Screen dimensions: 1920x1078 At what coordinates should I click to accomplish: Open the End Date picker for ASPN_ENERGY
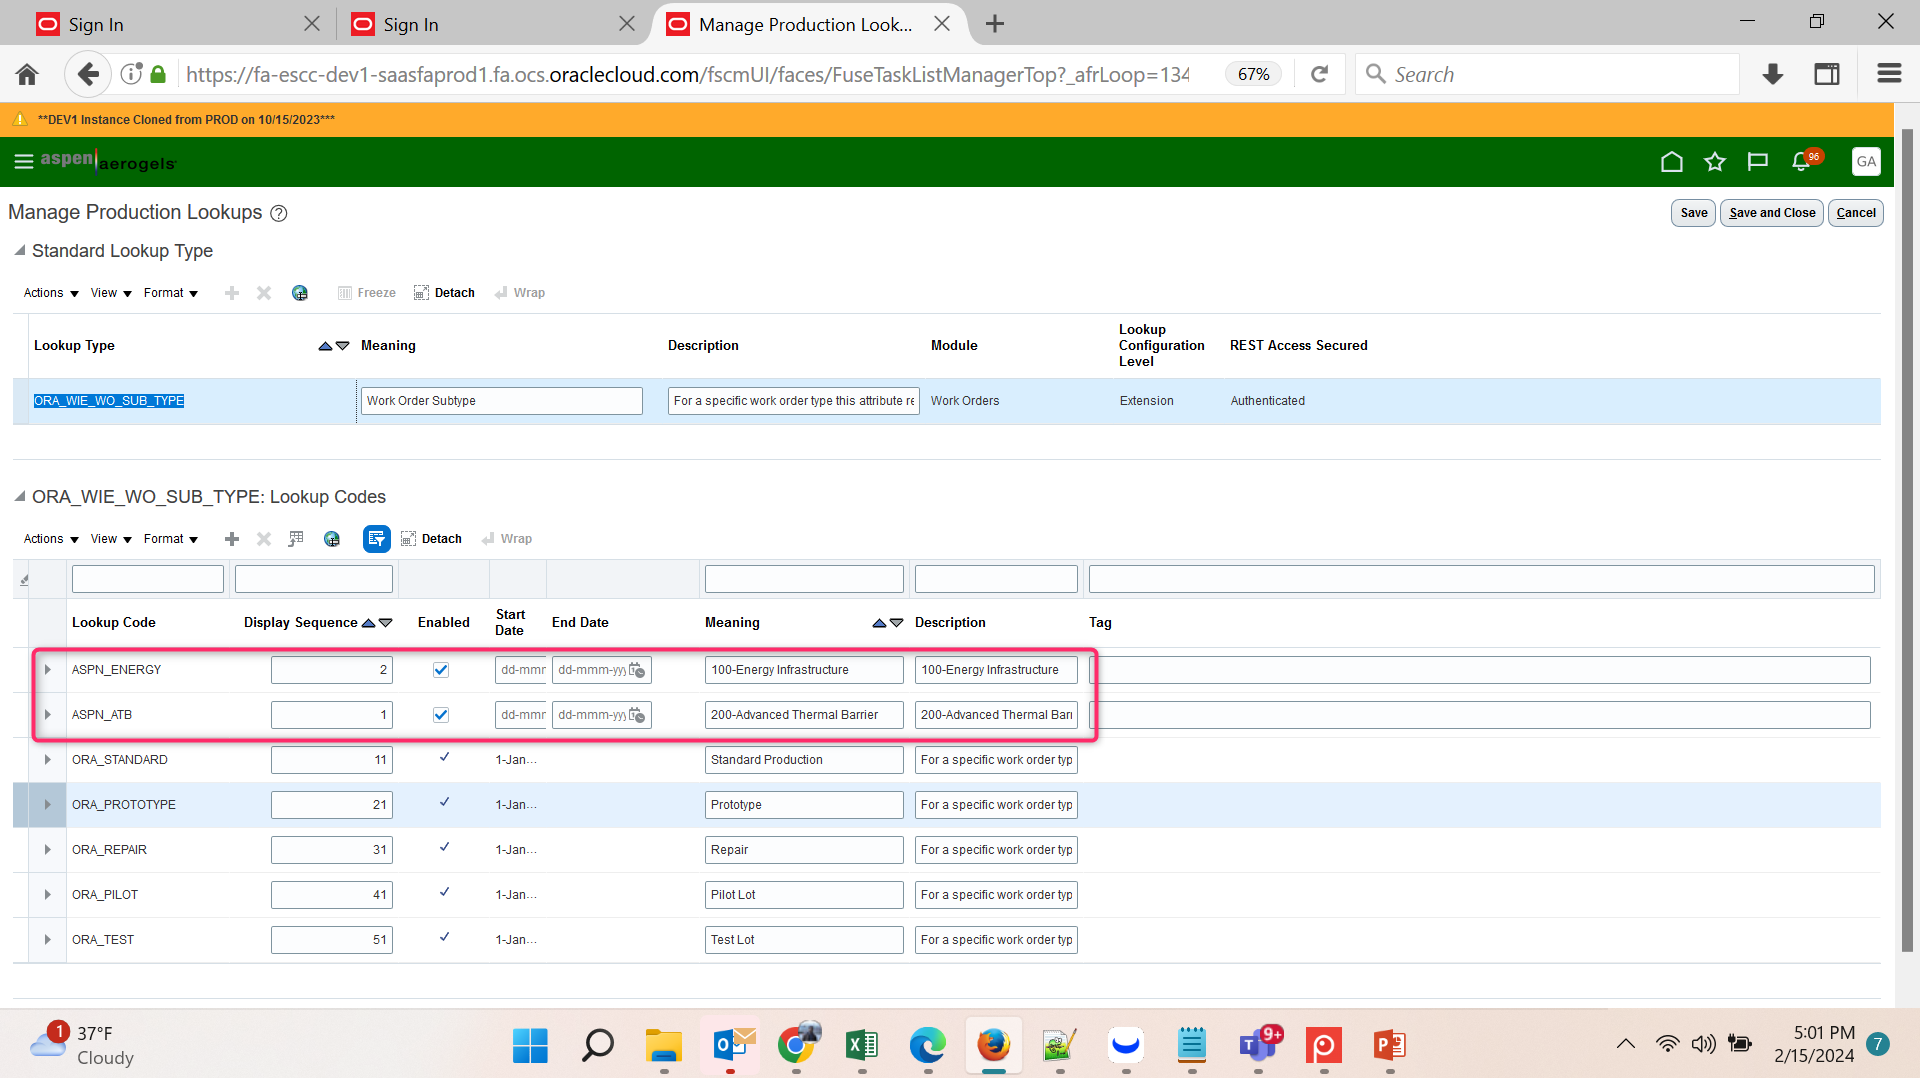coord(638,669)
